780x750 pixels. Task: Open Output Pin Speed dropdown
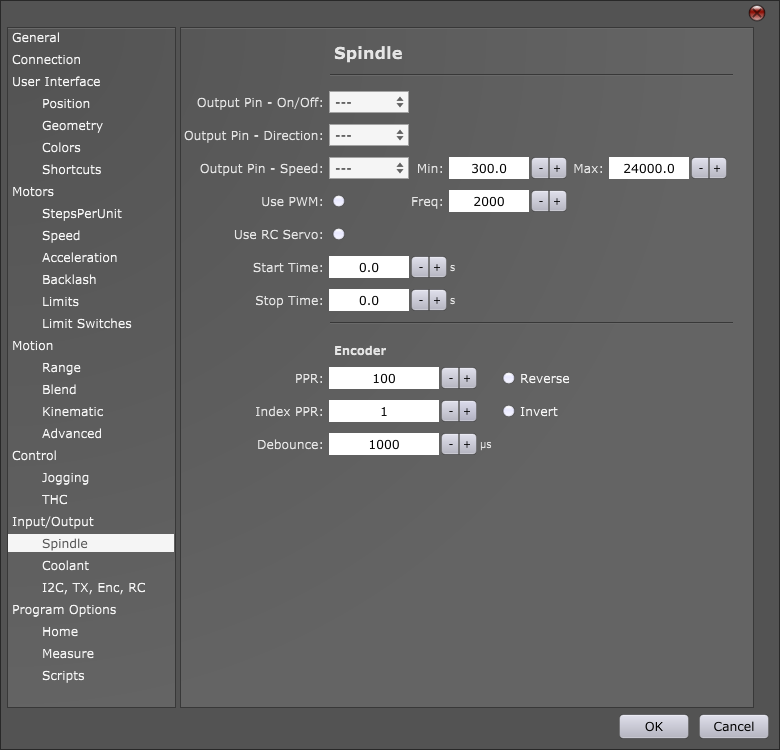[x=369, y=169]
